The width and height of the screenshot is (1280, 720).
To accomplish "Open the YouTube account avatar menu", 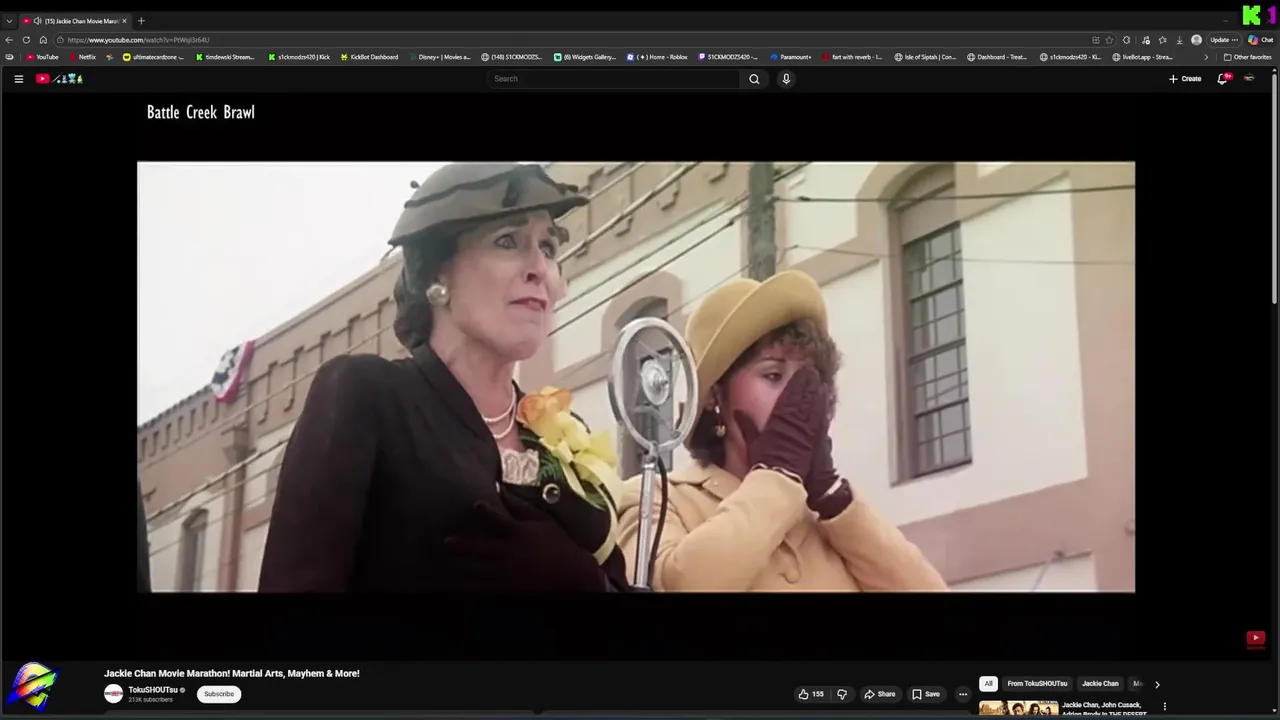I will coord(1249,78).
